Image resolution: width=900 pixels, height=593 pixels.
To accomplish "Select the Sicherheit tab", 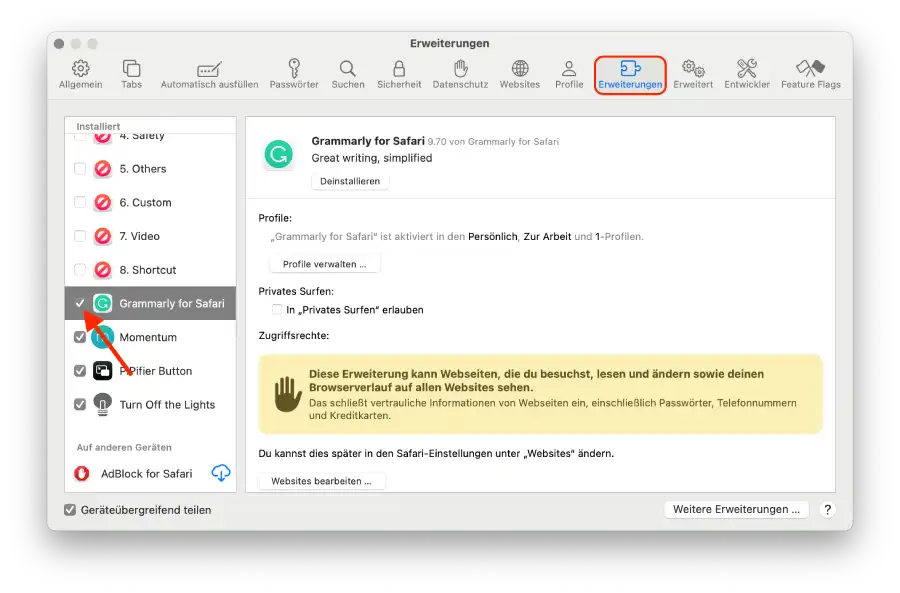I will pyautogui.click(x=399, y=74).
